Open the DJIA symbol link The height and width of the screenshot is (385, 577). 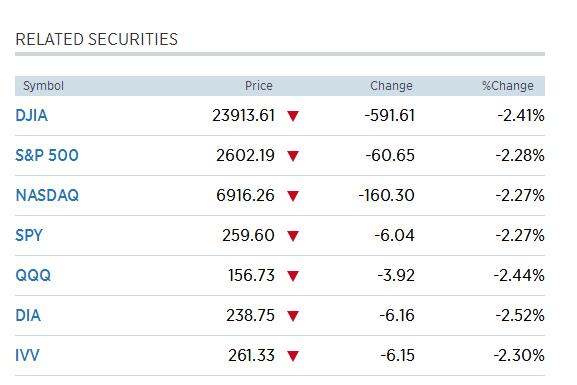pos(32,116)
